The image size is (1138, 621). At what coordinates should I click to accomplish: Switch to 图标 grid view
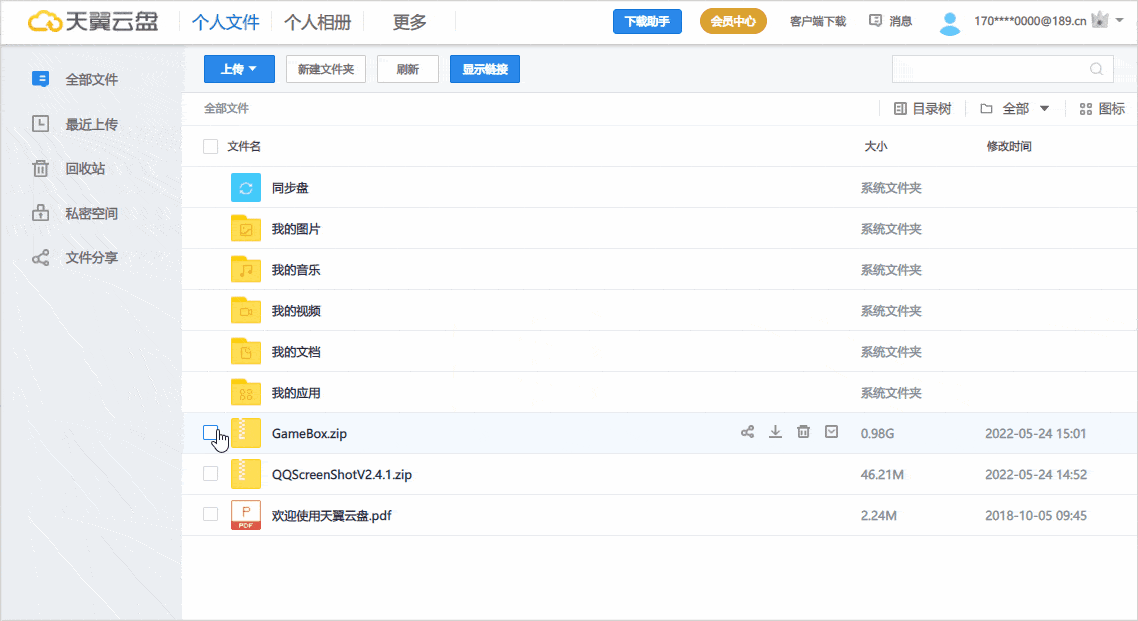(x=1102, y=109)
